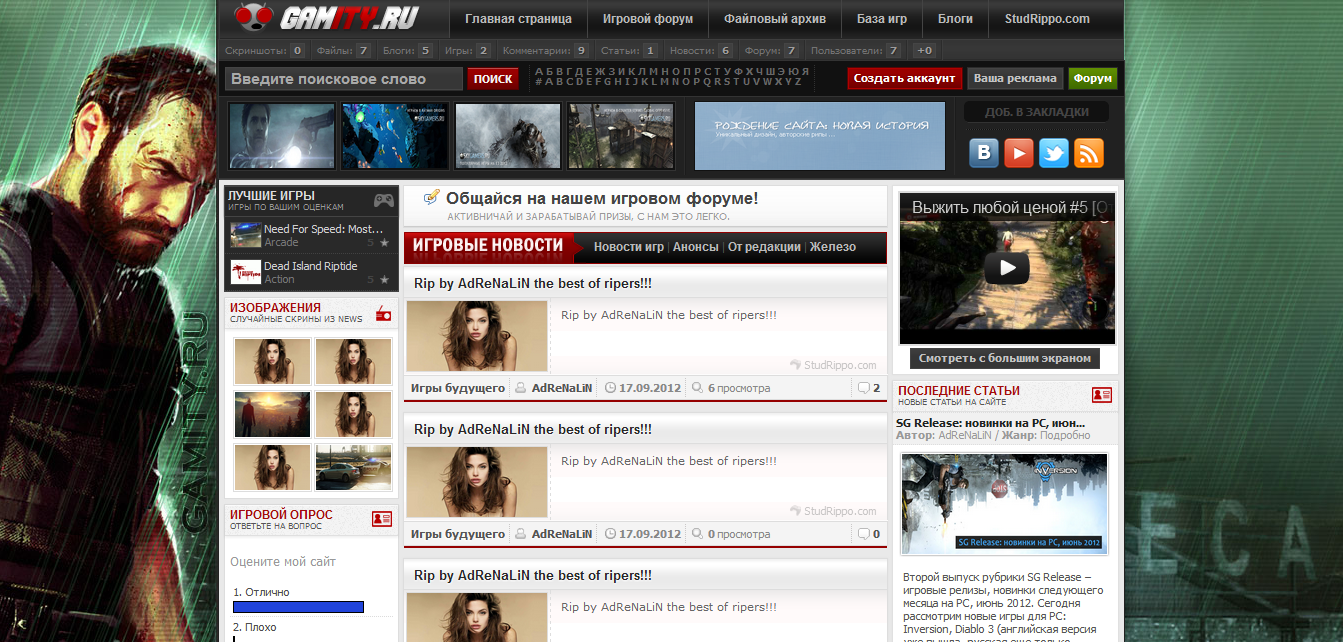Screen dimensions: 1343x642
Task: Open the Скриншоты counter link
Action: [x=264, y=50]
